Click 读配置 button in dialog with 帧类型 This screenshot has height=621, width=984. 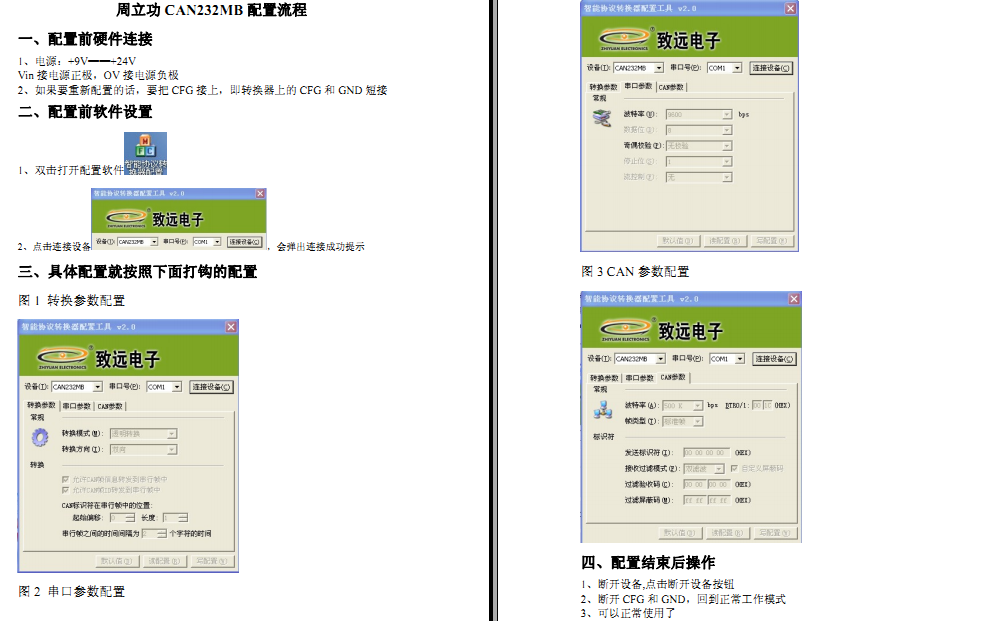click(727, 533)
